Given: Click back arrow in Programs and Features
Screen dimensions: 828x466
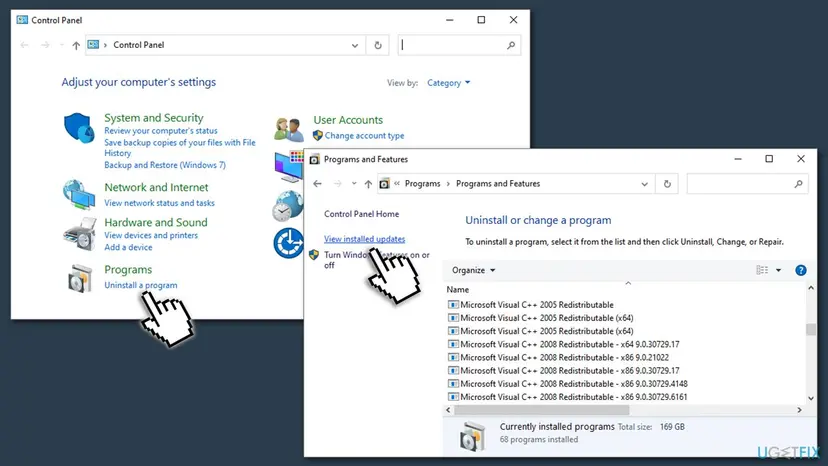Looking at the screenshot, I should pos(317,184).
